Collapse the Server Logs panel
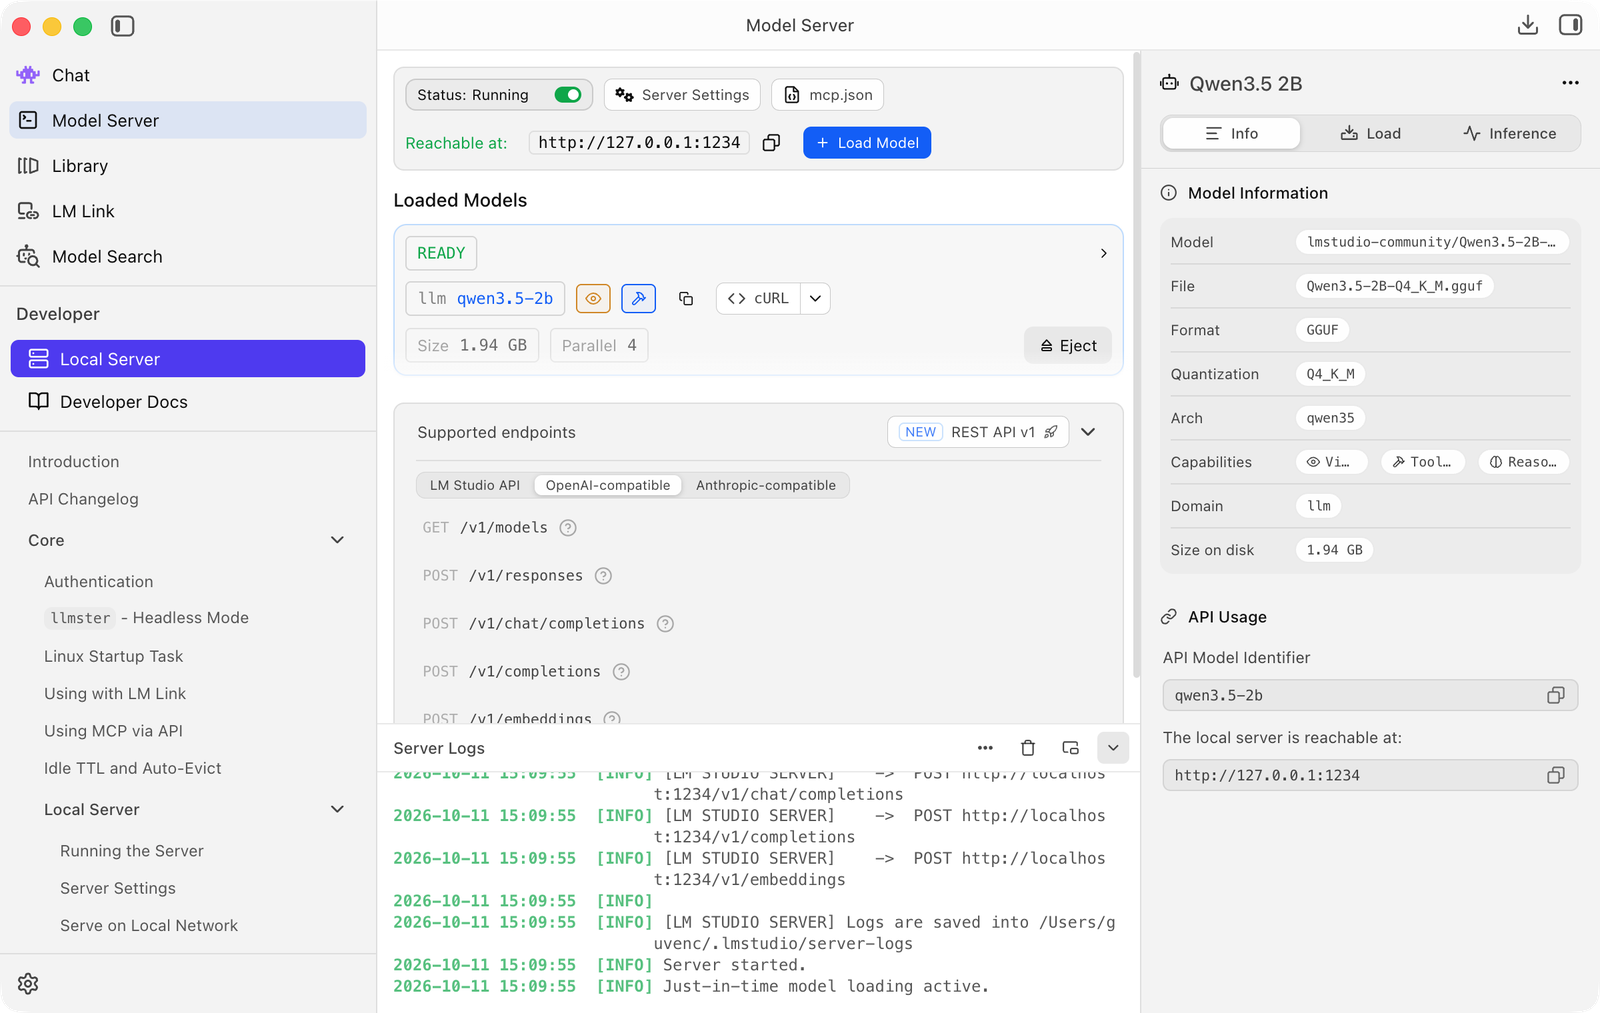This screenshot has width=1600, height=1013. 1113,748
